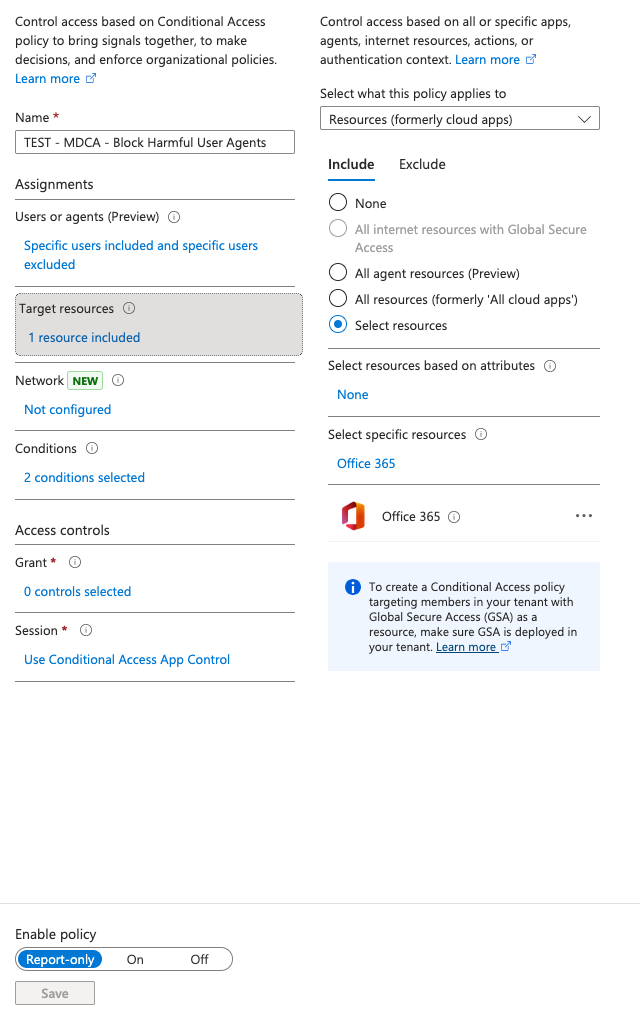Switch to the Exclude tab

[422, 165]
